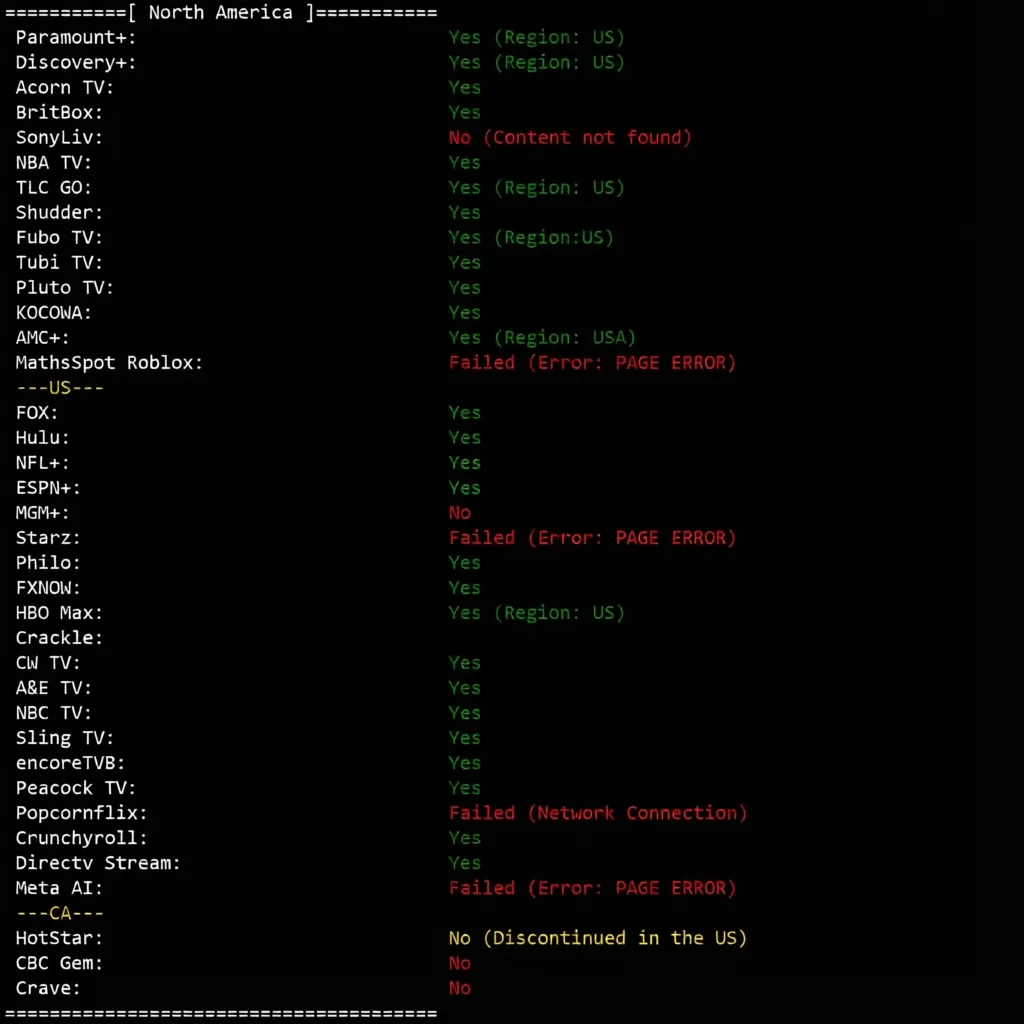Click Starz 'Failed (Error: PAGE ERROR)' text
Image resolution: width=1024 pixels, height=1024 pixels.
coord(592,538)
